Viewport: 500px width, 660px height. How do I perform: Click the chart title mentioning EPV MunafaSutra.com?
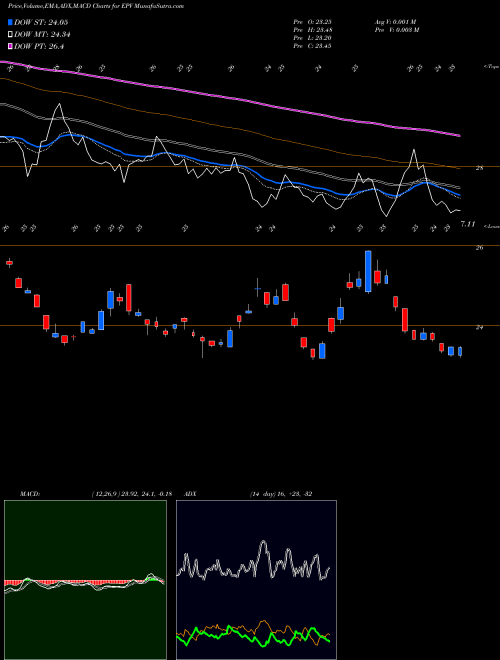(x=96, y=6)
